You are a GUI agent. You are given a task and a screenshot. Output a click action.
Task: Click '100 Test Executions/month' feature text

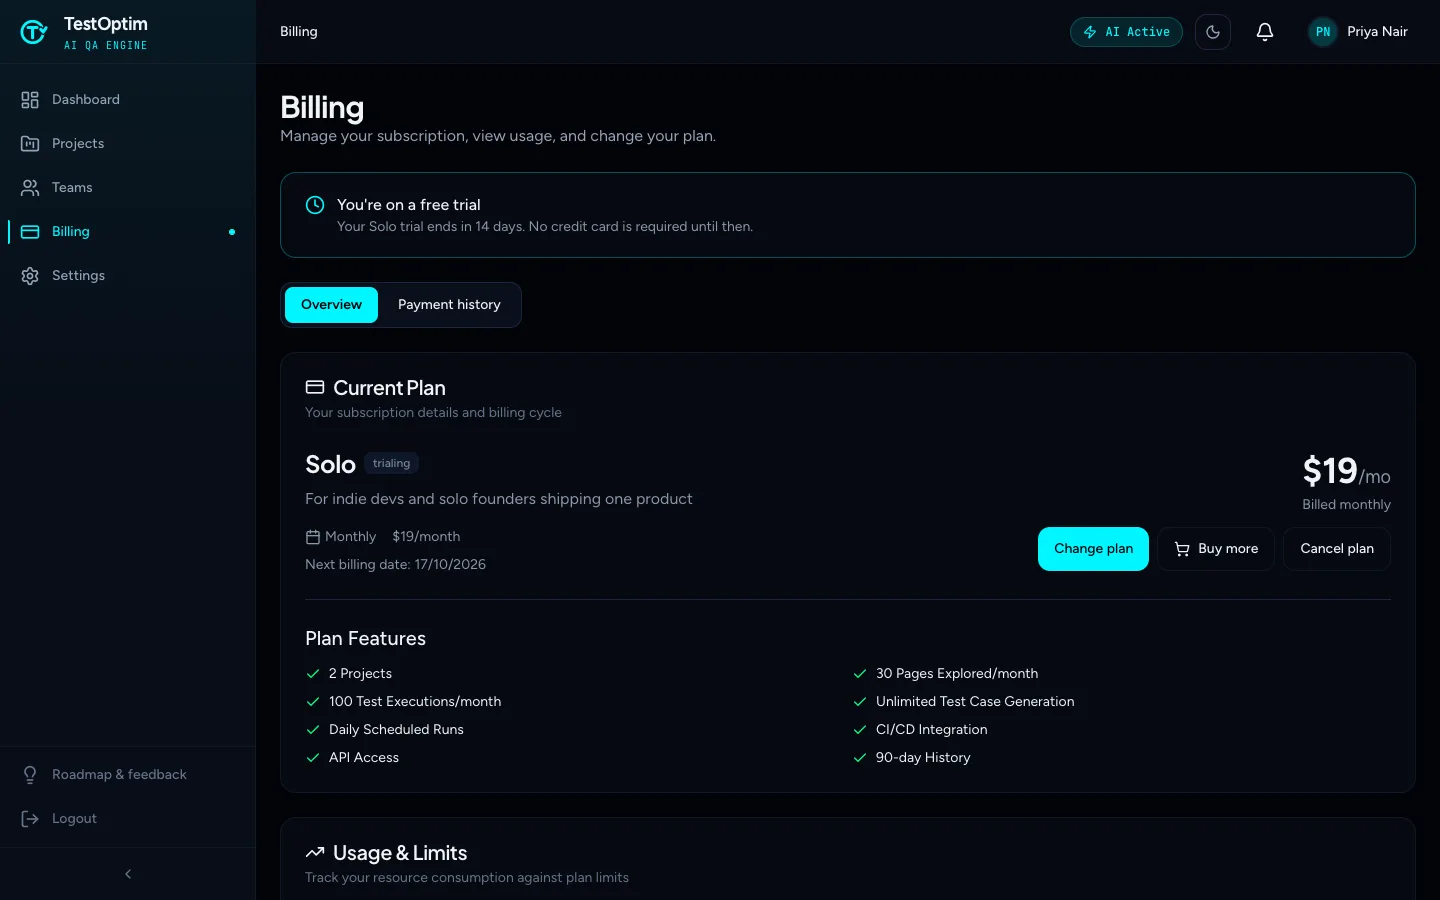[415, 702]
